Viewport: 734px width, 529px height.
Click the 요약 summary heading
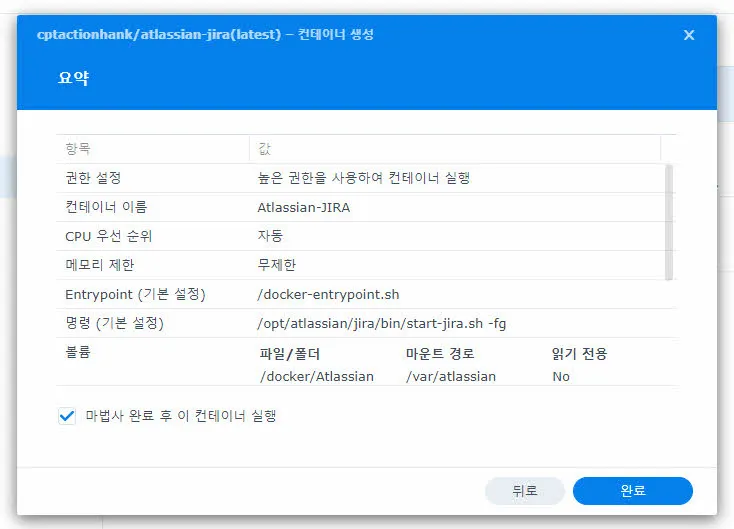click(73, 78)
